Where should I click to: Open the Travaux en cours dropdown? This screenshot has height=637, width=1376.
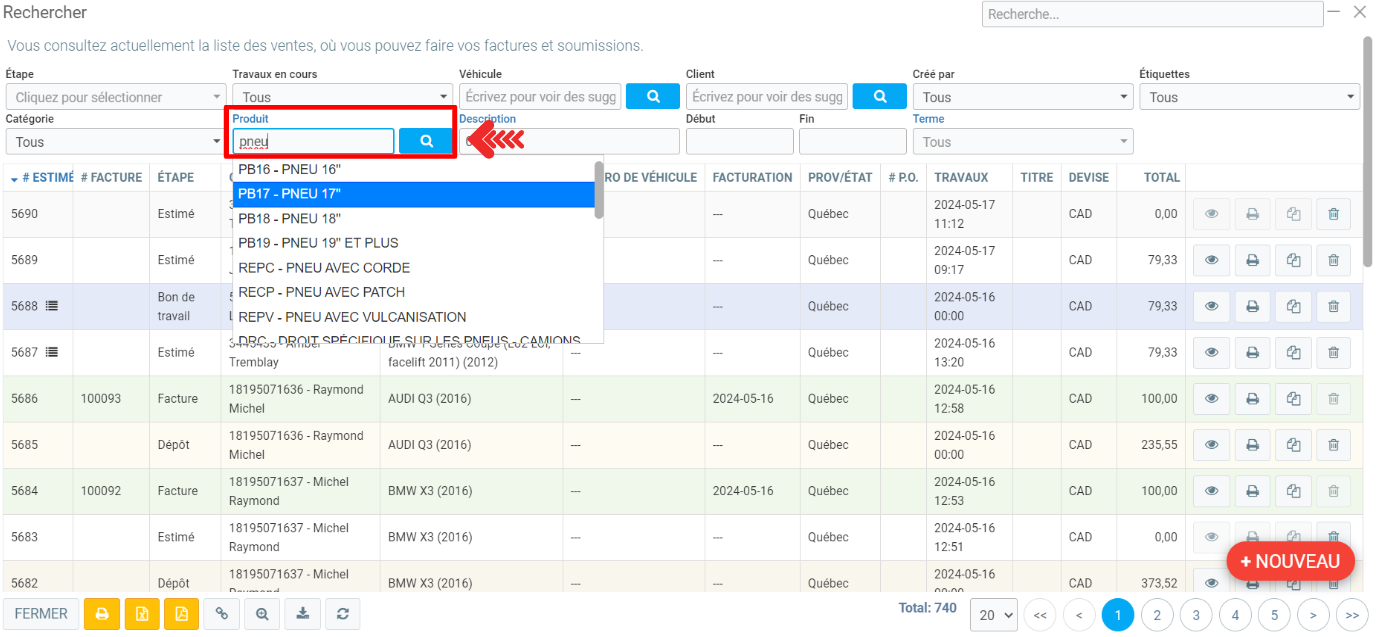click(342, 97)
